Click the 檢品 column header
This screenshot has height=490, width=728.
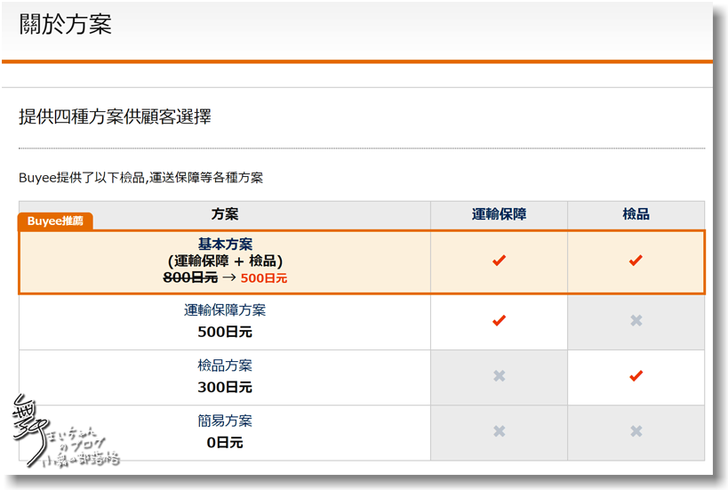tap(635, 214)
